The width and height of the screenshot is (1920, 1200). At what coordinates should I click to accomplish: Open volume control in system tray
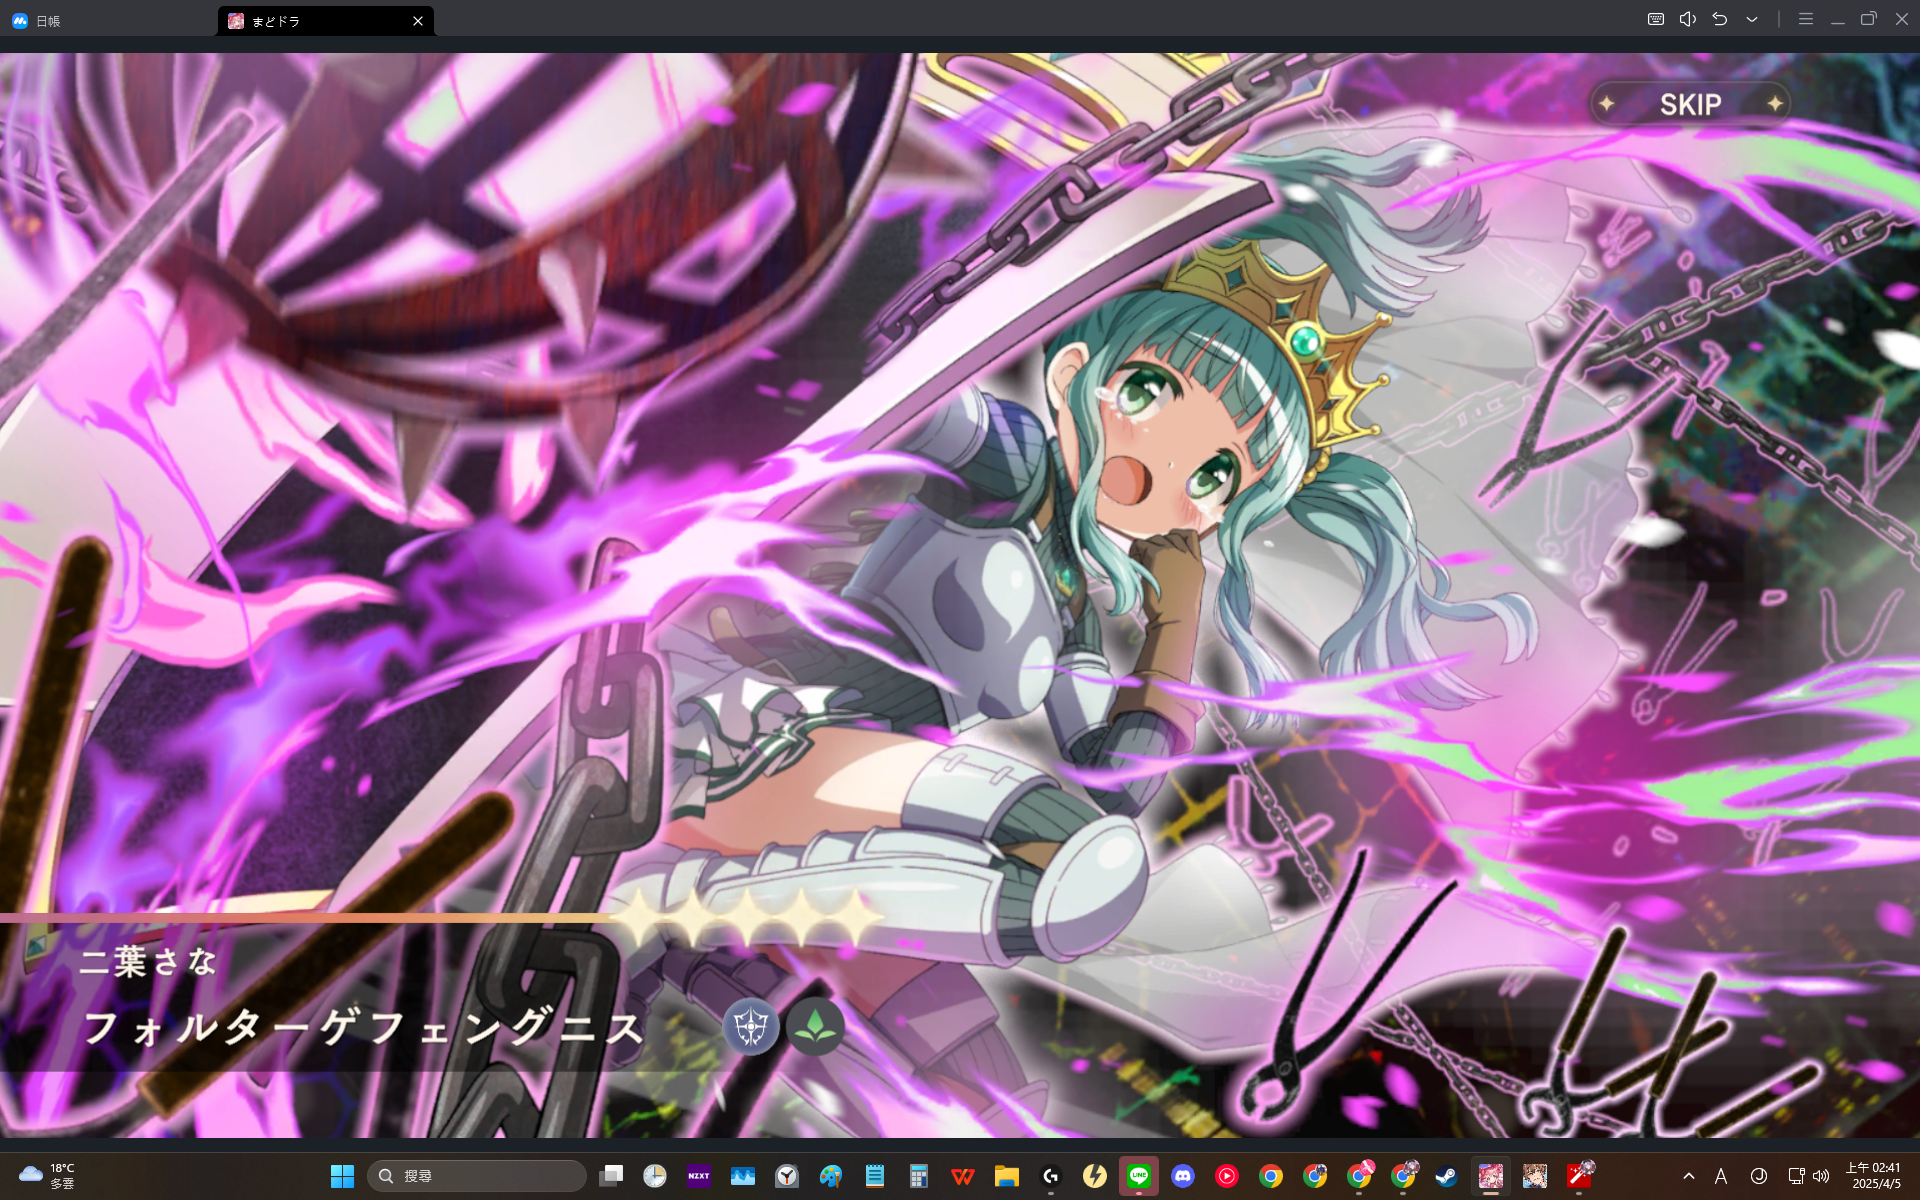1821,1176
